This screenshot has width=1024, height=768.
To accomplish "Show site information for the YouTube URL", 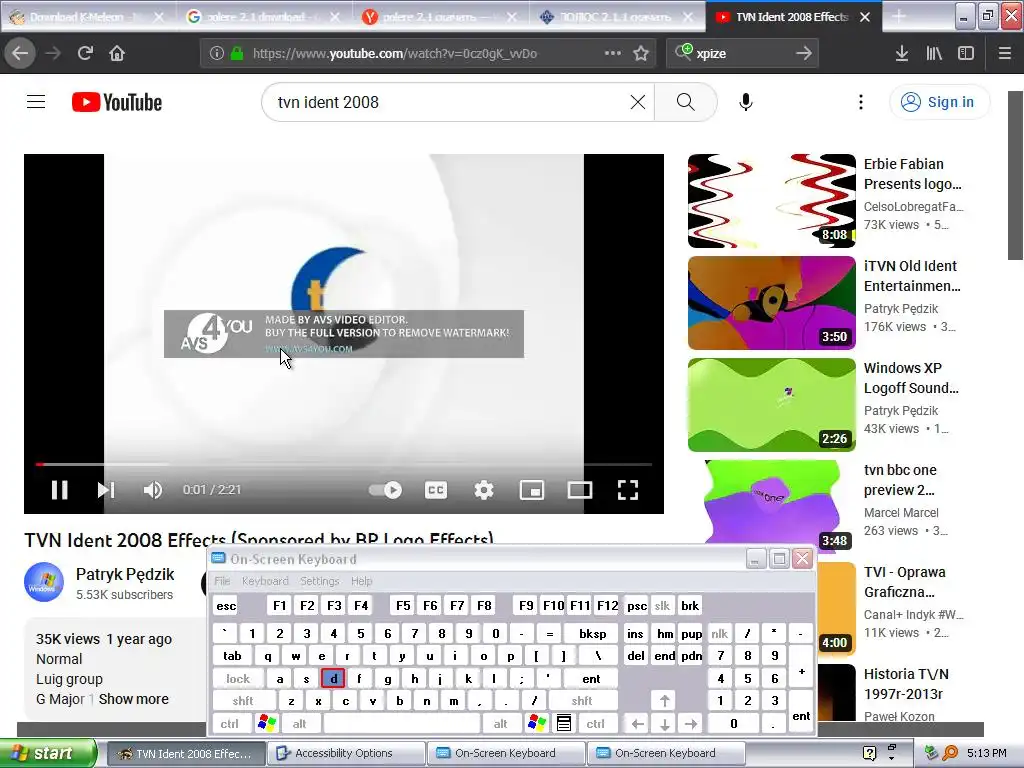I will 217,54.
